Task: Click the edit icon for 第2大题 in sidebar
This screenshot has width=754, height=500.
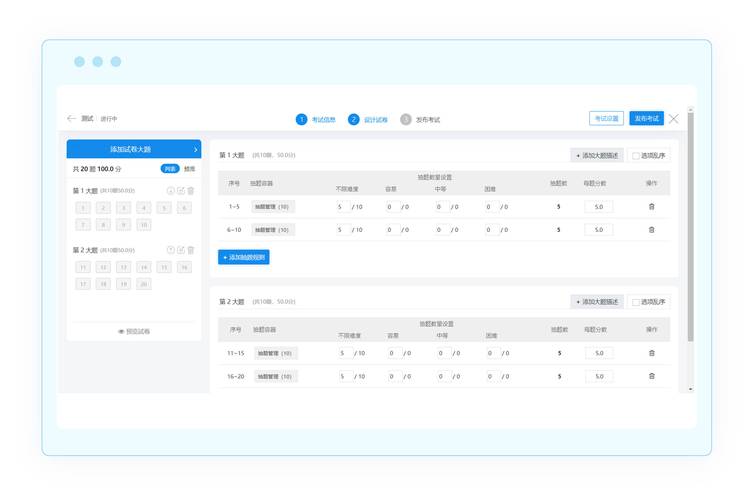Action: 181,250
